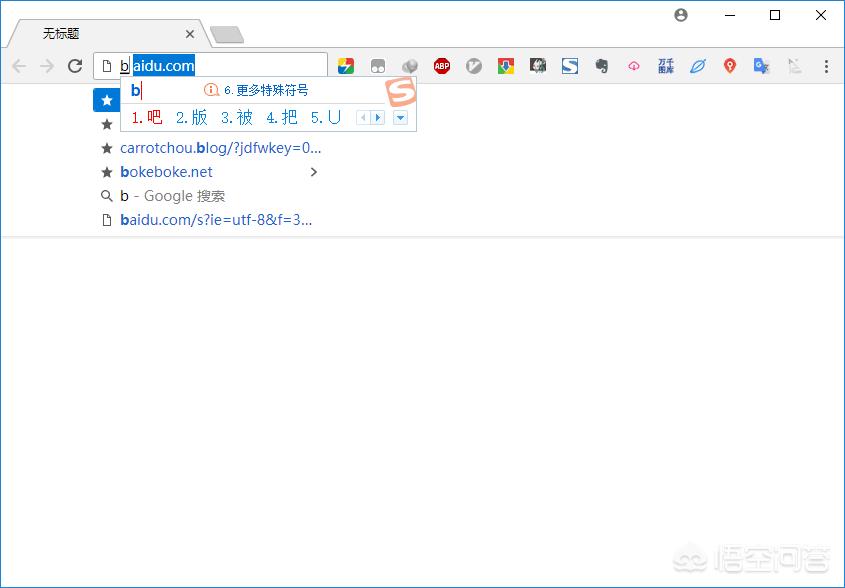The width and height of the screenshot is (845, 588).
Task: Choose candidate 3 被
Action: (237, 117)
